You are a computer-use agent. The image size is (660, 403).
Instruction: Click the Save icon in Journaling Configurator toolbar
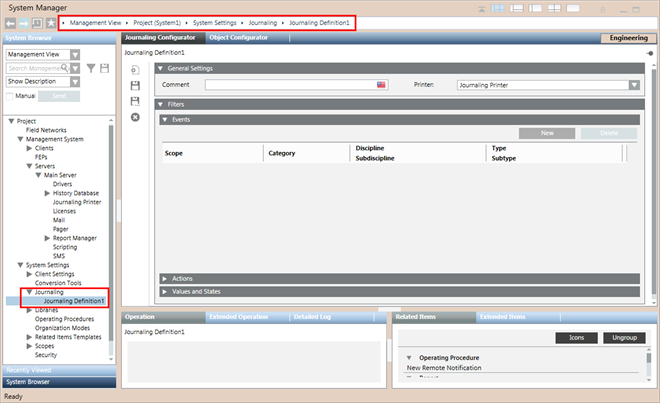(x=135, y=86)
